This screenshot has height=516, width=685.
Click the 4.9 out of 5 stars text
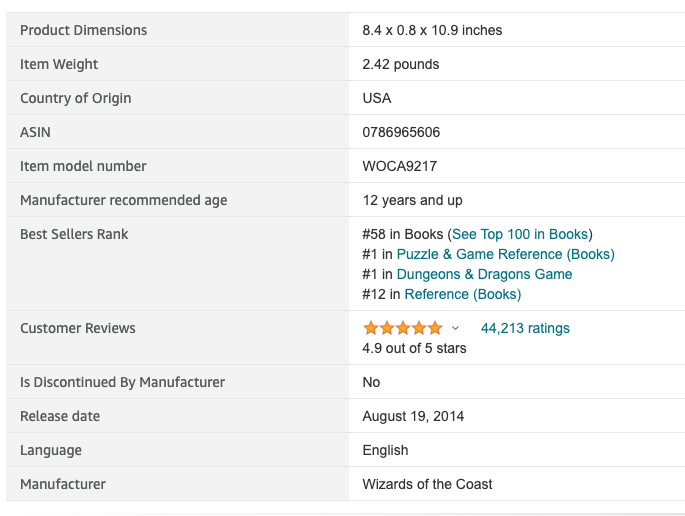[x=414, y=348]
